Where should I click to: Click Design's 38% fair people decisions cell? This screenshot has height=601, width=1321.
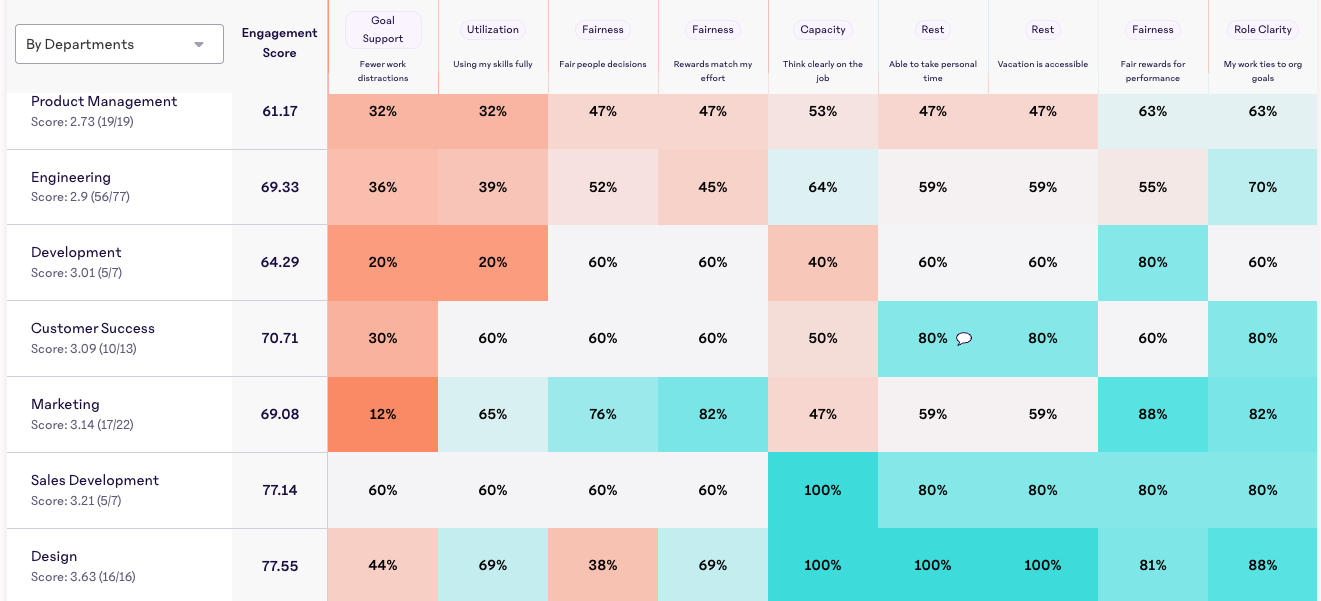pos(603,565)
